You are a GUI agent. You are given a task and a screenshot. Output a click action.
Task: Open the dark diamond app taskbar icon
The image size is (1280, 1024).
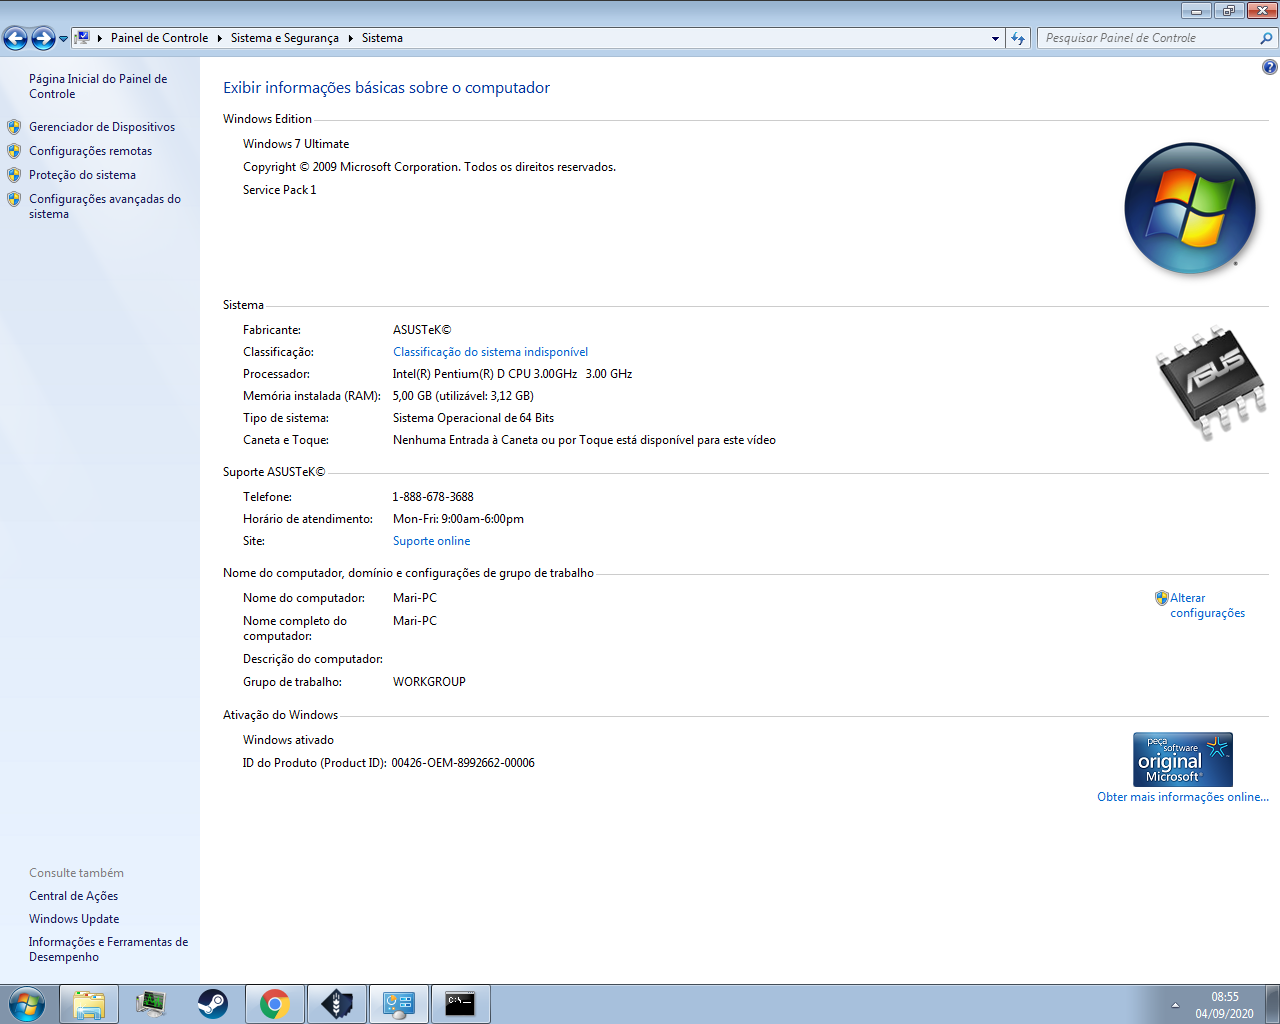pos(337,1004)
